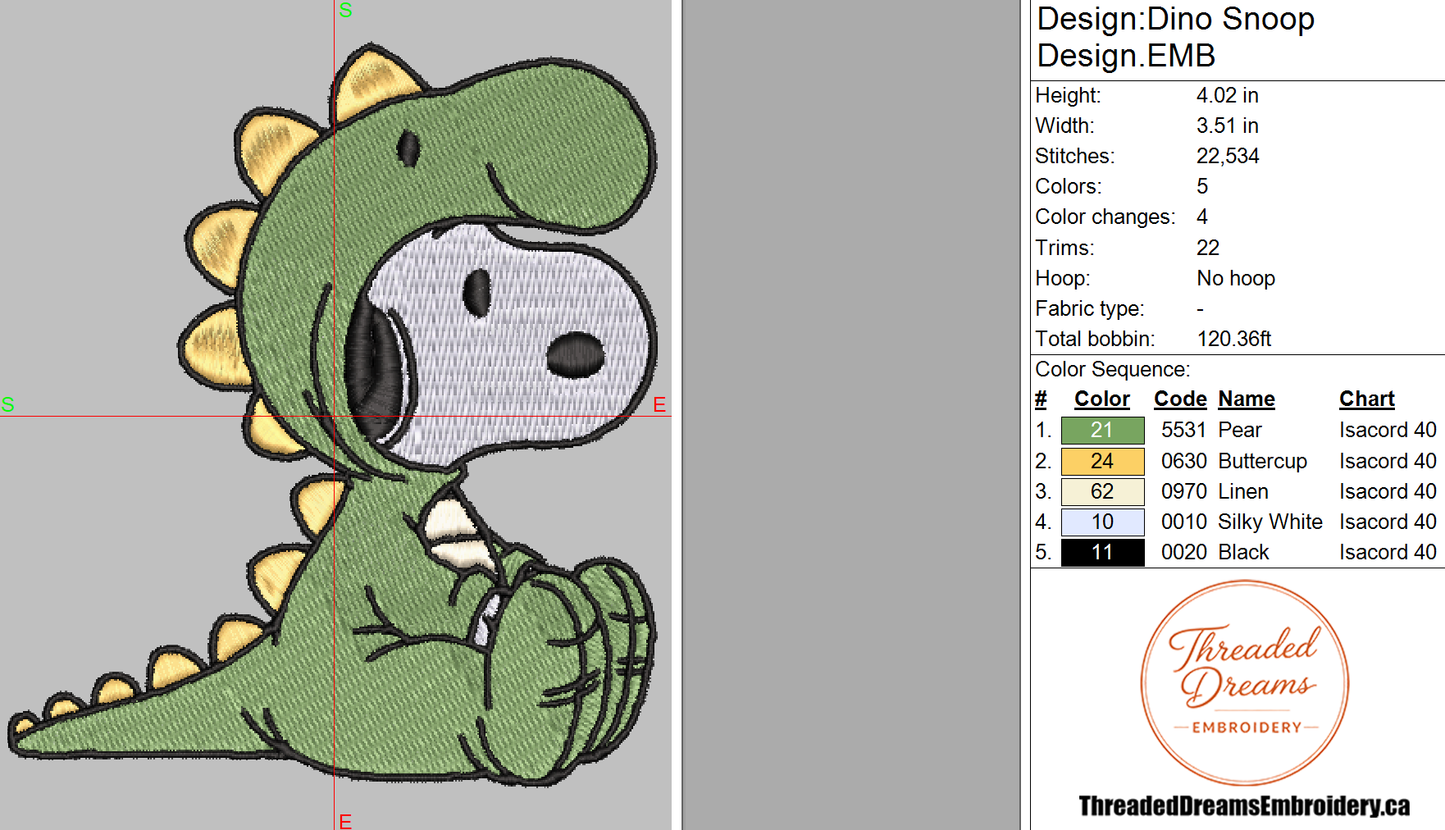The image size is (1445, 830).
Task: Click the 'Color' column header
Action: click(1102, 399)
